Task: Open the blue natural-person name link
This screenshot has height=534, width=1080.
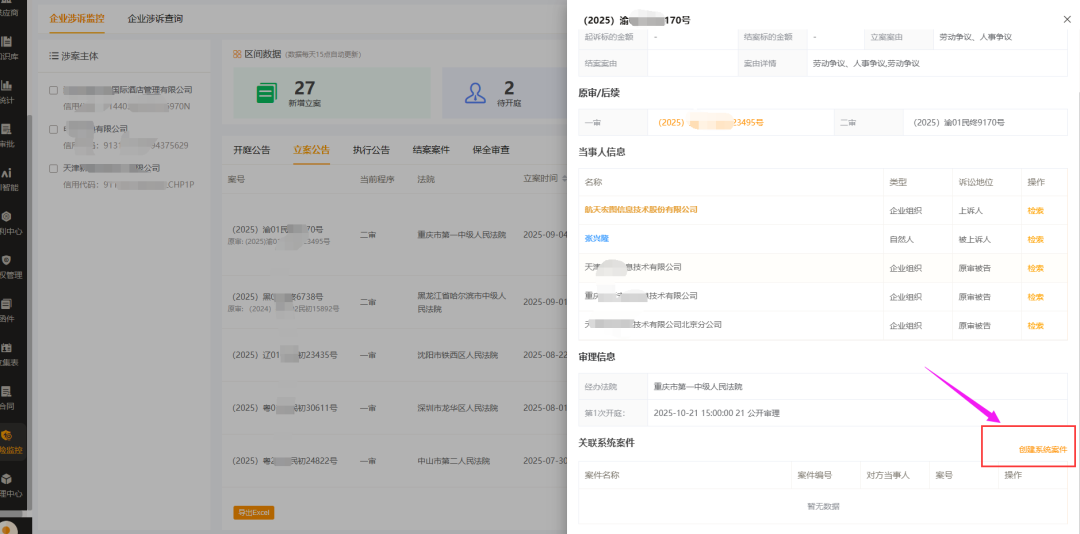Action: click(596, 238)
